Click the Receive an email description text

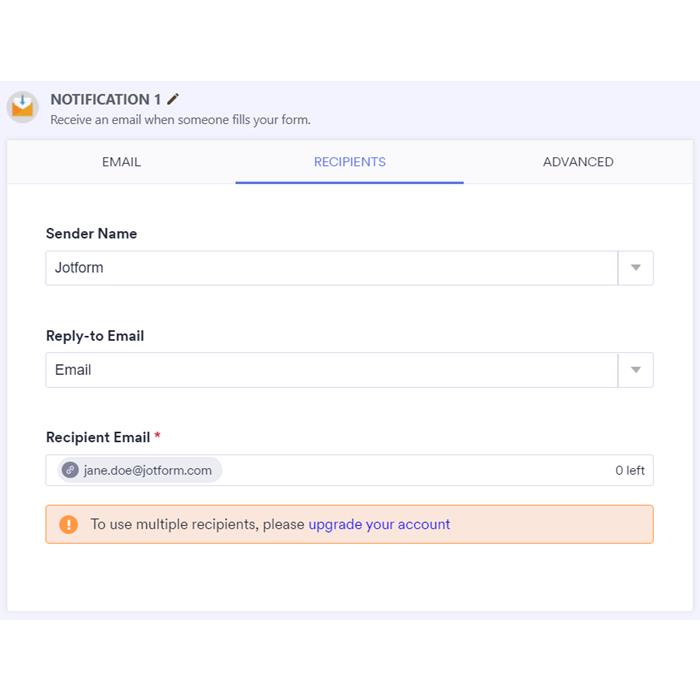point(180,120)
